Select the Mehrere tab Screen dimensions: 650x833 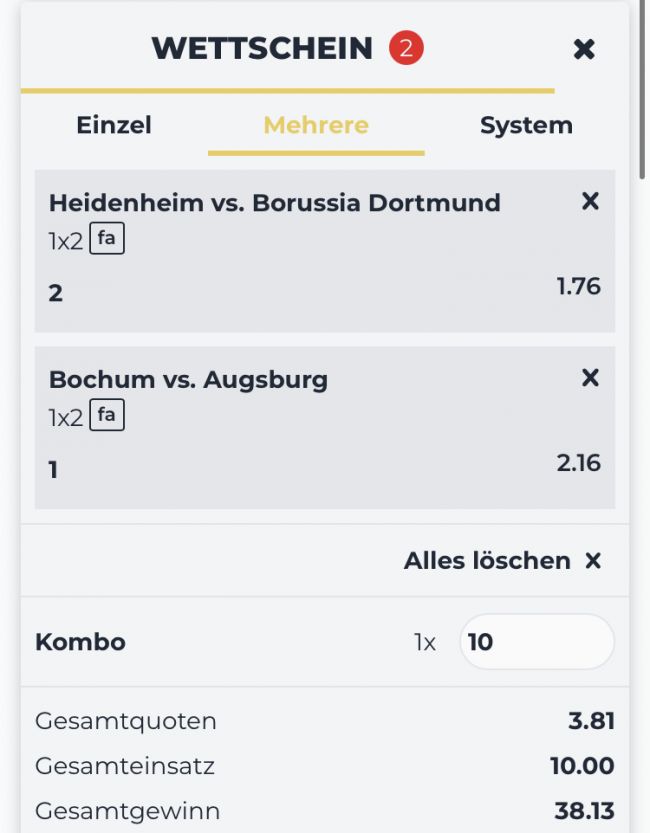click(316, 125)
